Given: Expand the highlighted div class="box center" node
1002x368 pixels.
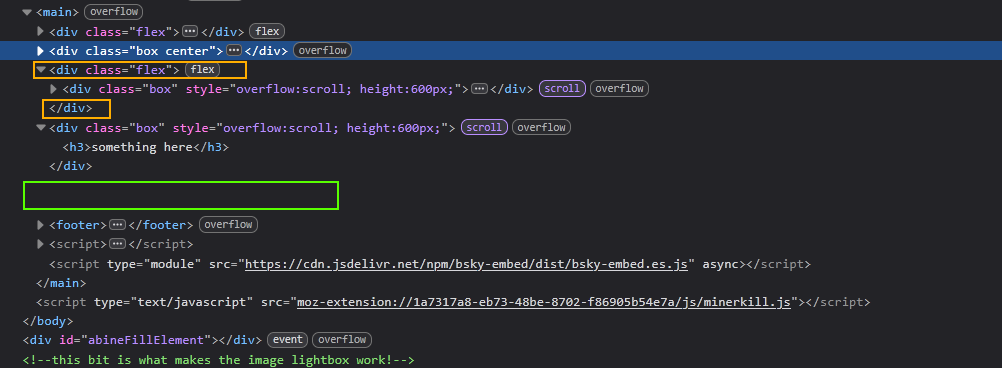Looking at the screenshot, I should pyautogui.click(x=40, y=50).
